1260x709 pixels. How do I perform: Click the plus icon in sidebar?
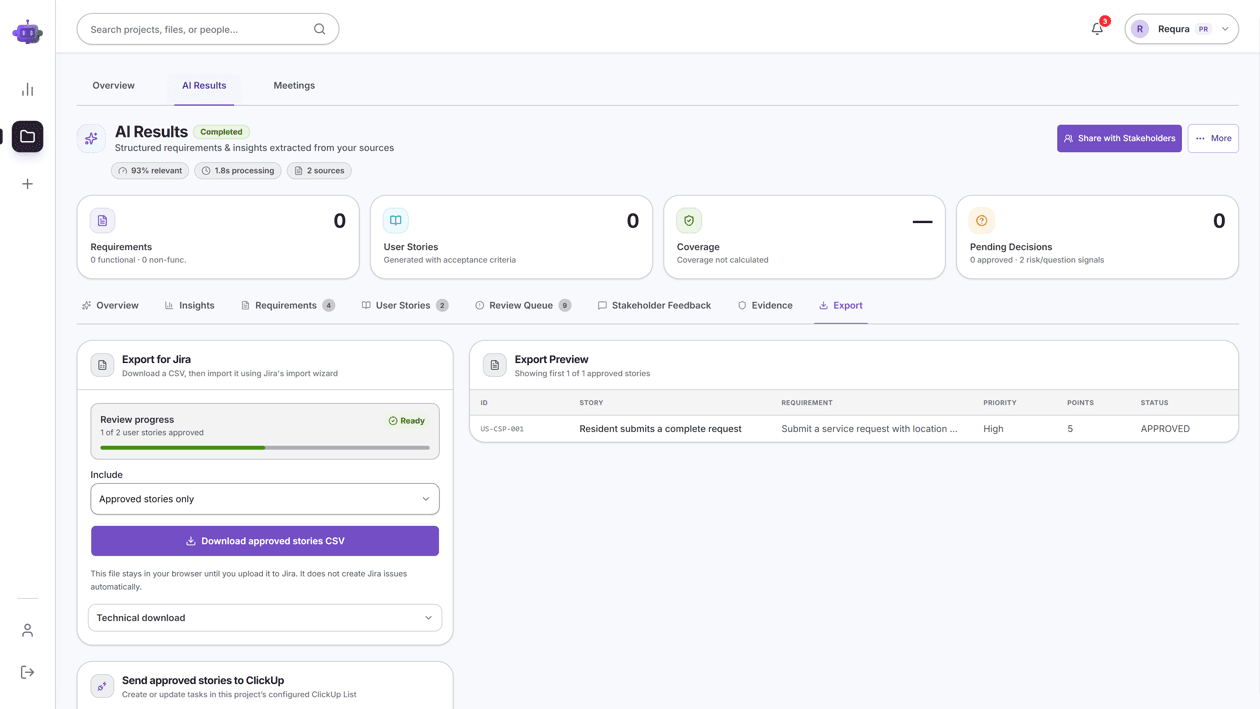point(28,184)
